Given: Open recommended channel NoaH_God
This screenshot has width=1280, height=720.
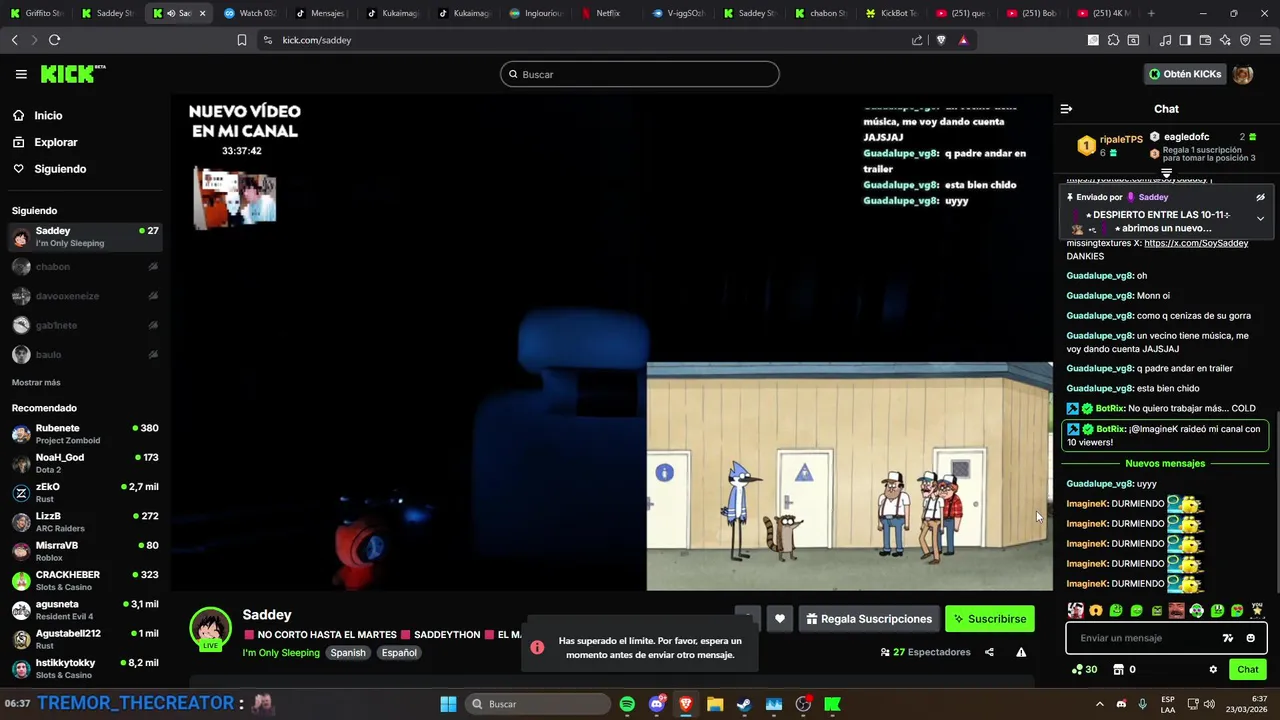Looking at the screenshot, I should click(x=85, y=463).
